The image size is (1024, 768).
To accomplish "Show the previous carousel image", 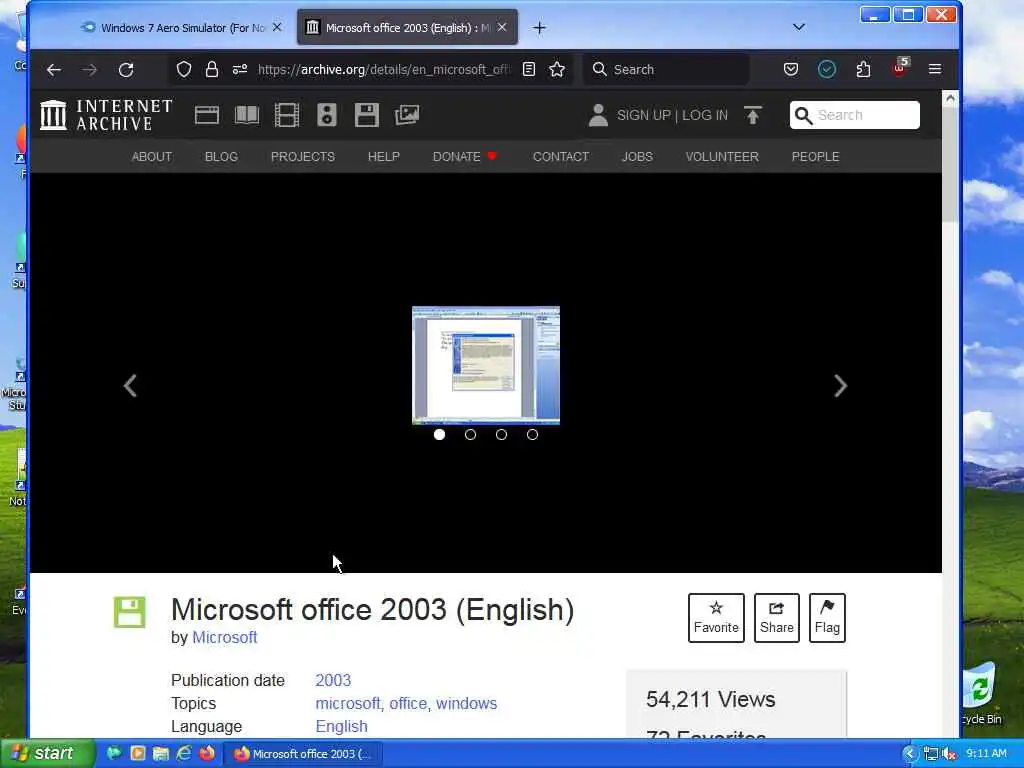I will coord(130,385).
